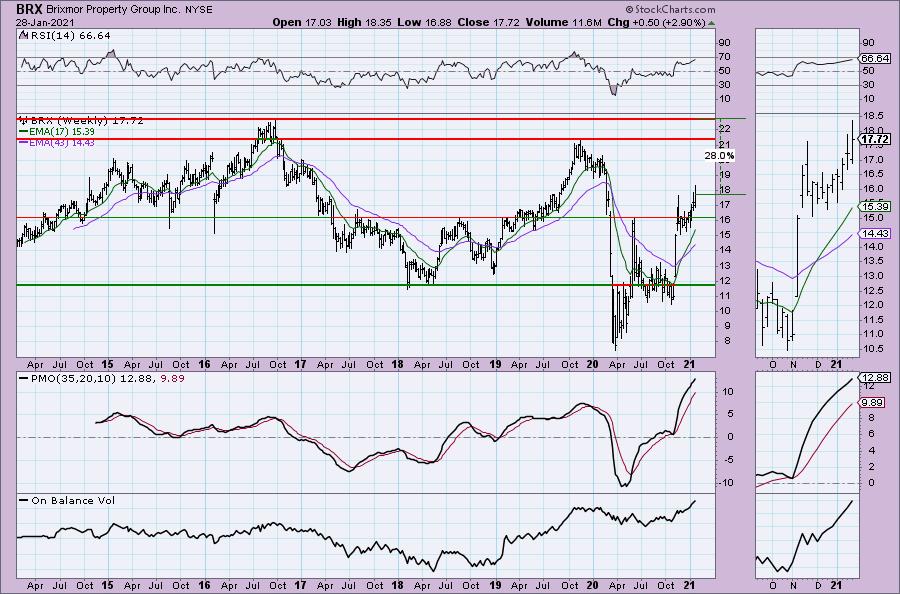Viewport: 900px width, 594px height.
Task: Click the 15.39 EMA tag on right axis
Action: (876, 206)
